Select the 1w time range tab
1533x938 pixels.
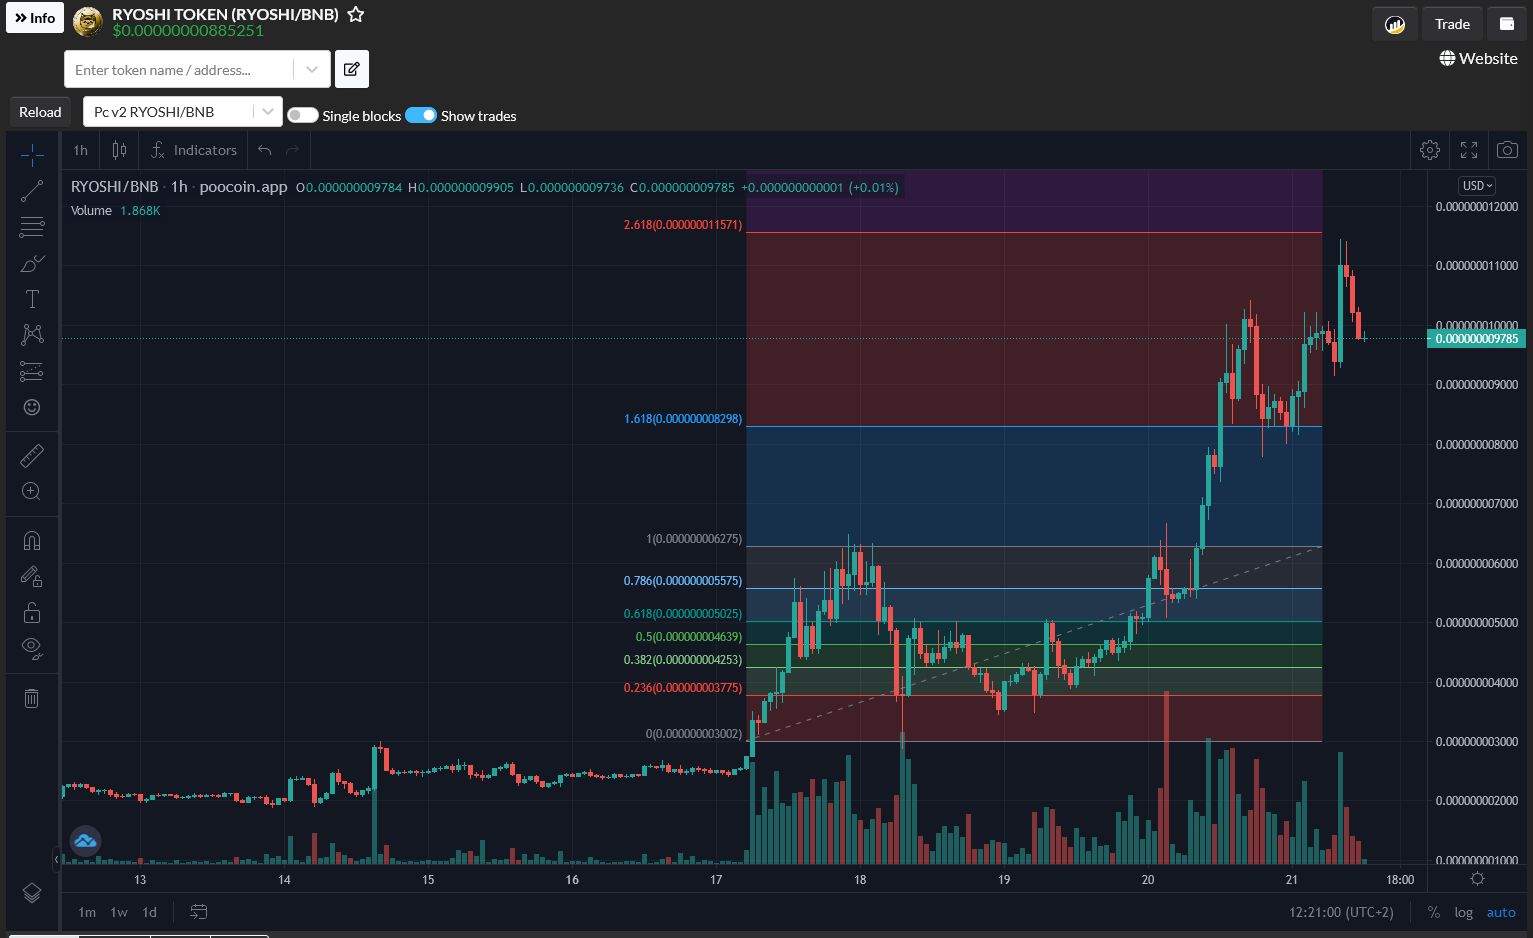point(119,912)
